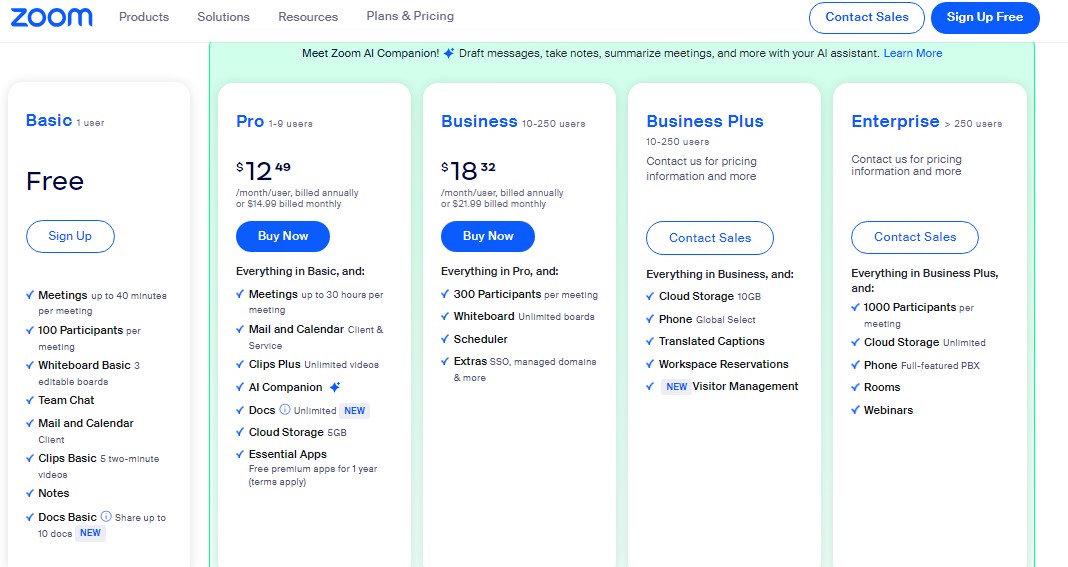Go to Plans & Pricing
Viewport: 1068px width, 567px height.
click(410, 16)
